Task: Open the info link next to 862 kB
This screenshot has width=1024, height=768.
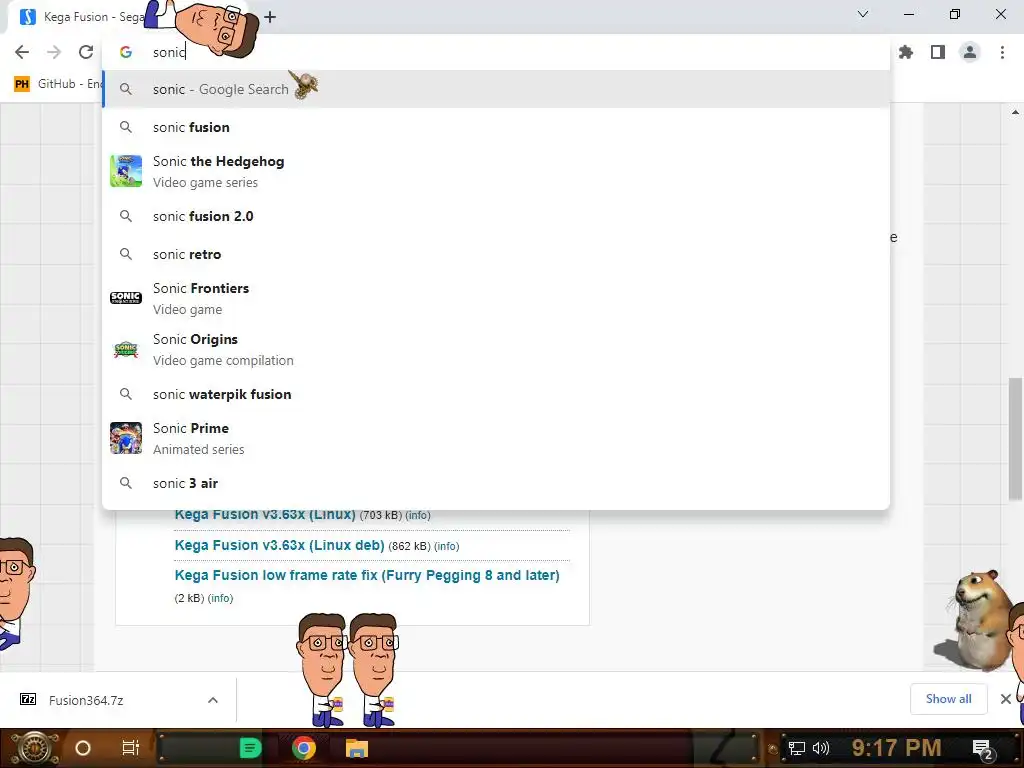Action: [447, 546]
